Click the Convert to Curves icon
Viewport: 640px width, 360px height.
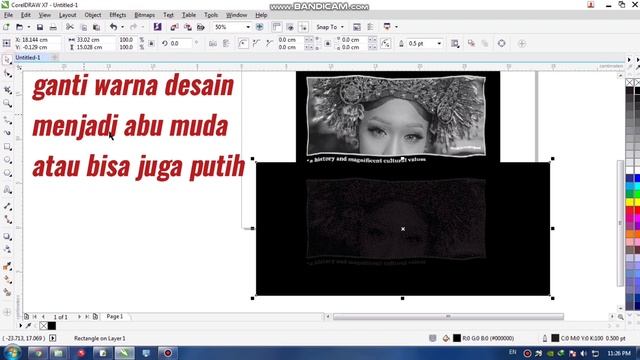pyautogui.click(x=502, y=43)
